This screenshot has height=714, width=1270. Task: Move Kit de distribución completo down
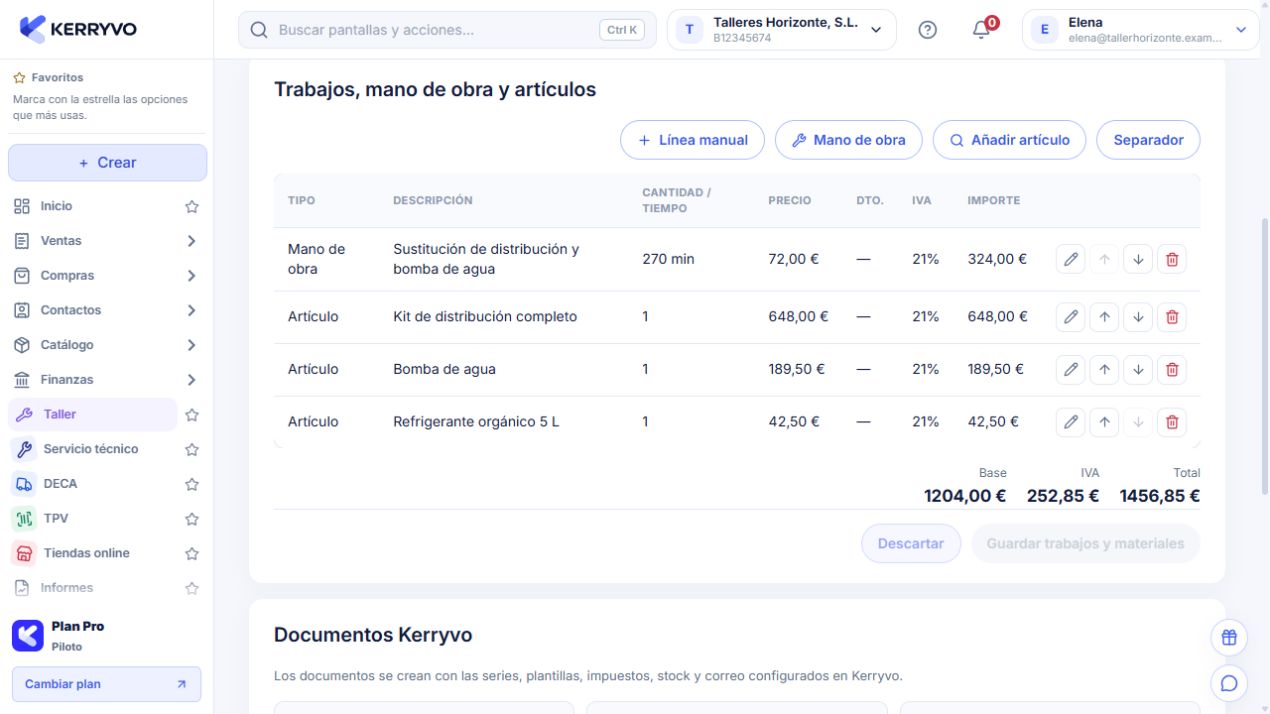pos(1138,317)
